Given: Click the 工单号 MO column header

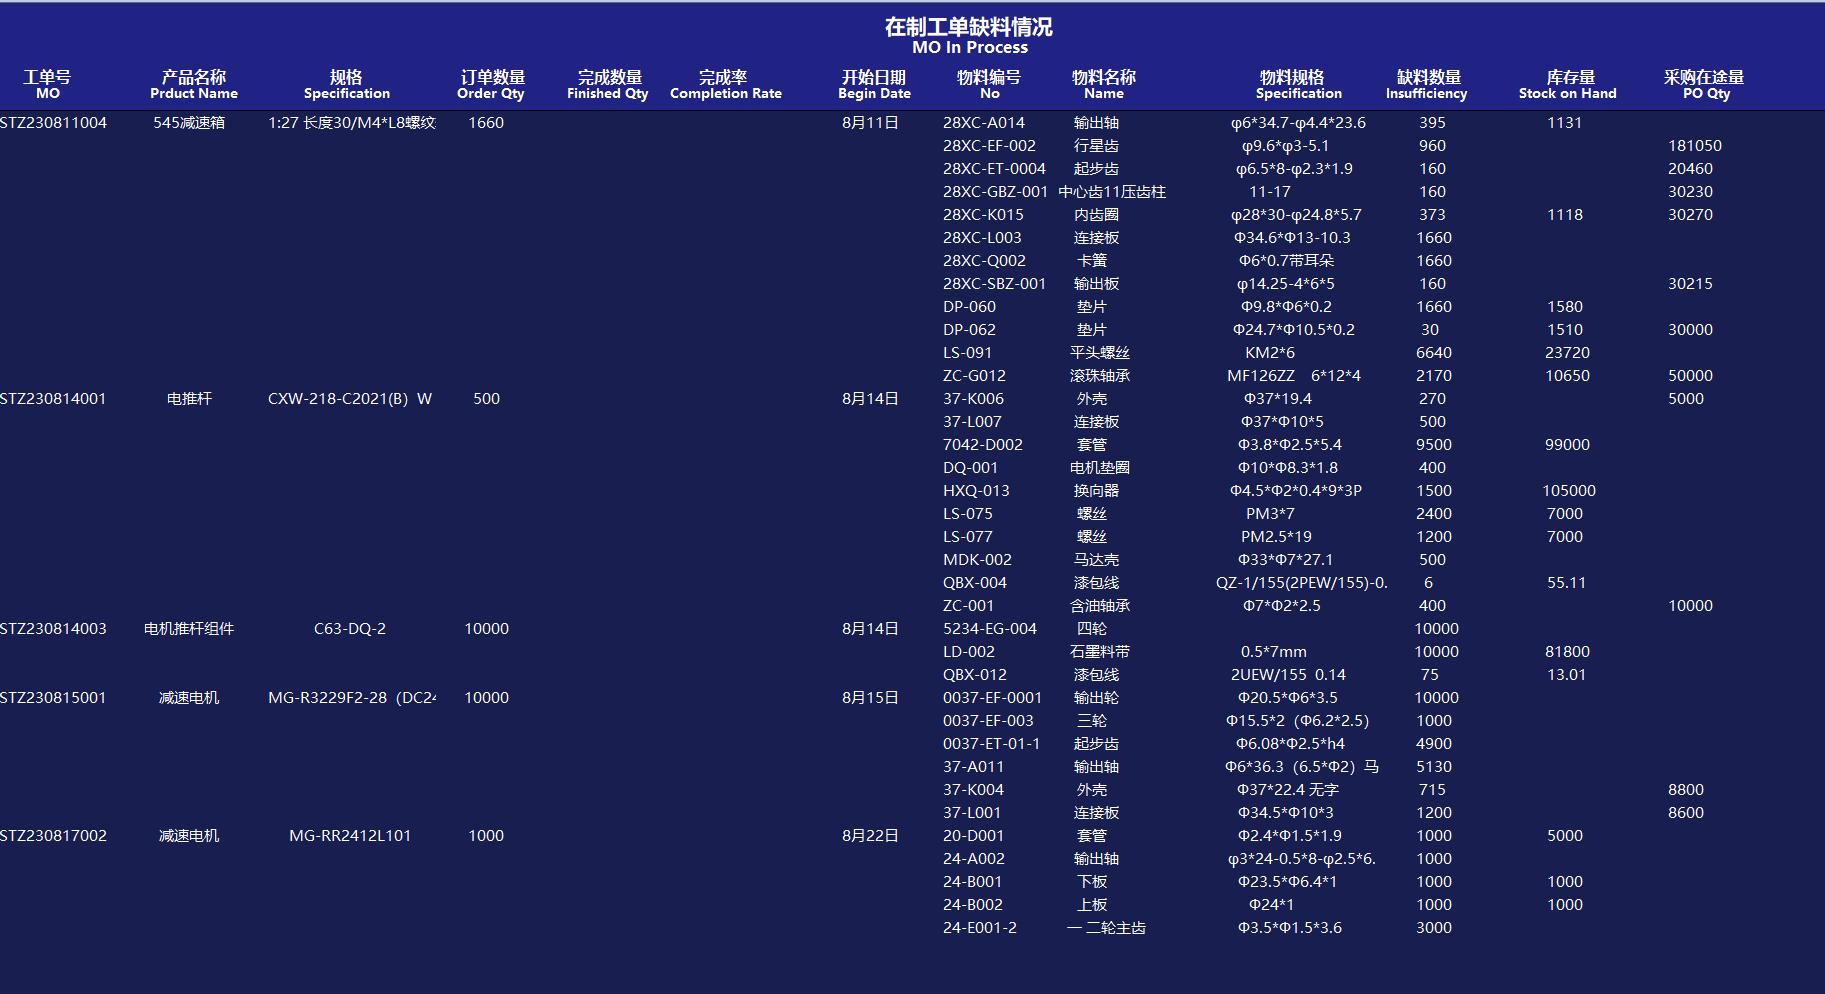Looking at the screenshot, I should 47,84.
